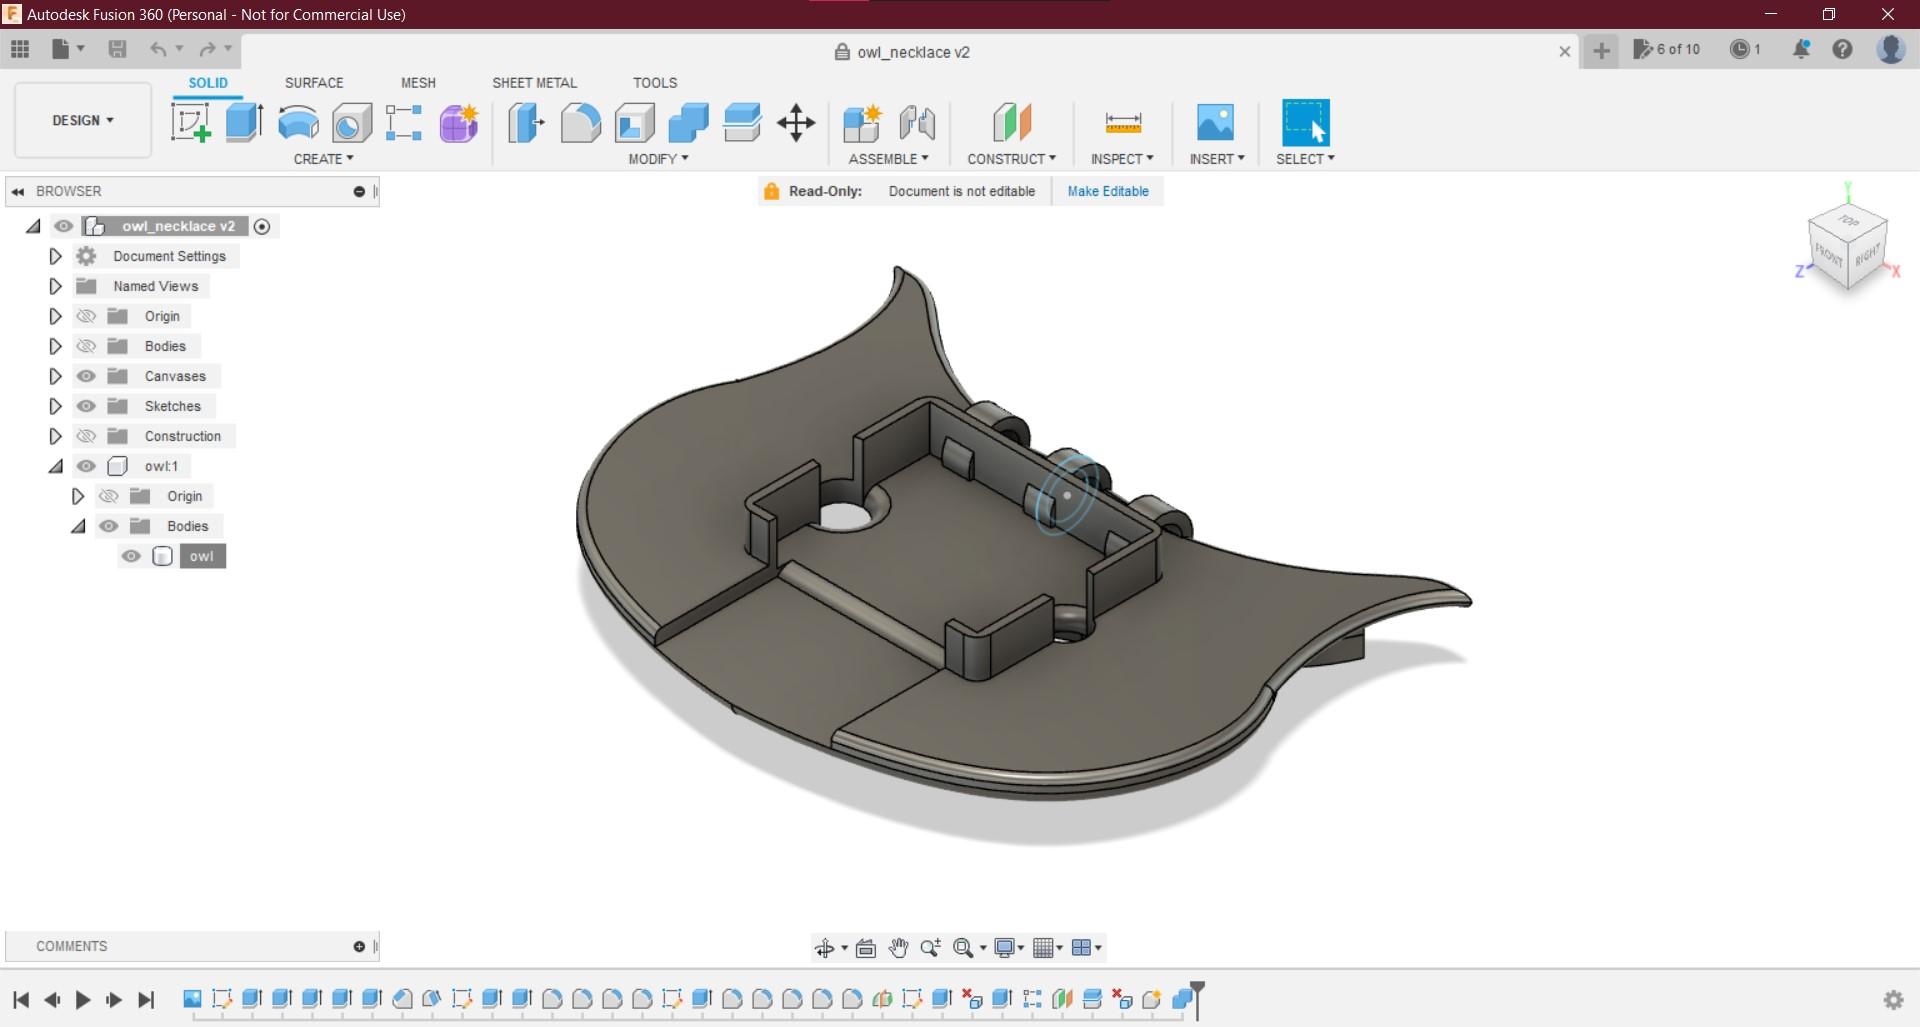Open the Measure tool under Inspect
The width and height of the screenshot is (1920, 1027).
(x=1122, y=122)
